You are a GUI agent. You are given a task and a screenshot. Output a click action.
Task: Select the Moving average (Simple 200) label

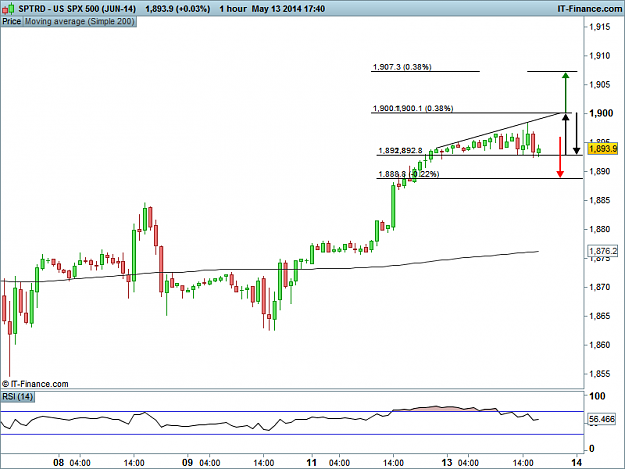pos(79,22)
